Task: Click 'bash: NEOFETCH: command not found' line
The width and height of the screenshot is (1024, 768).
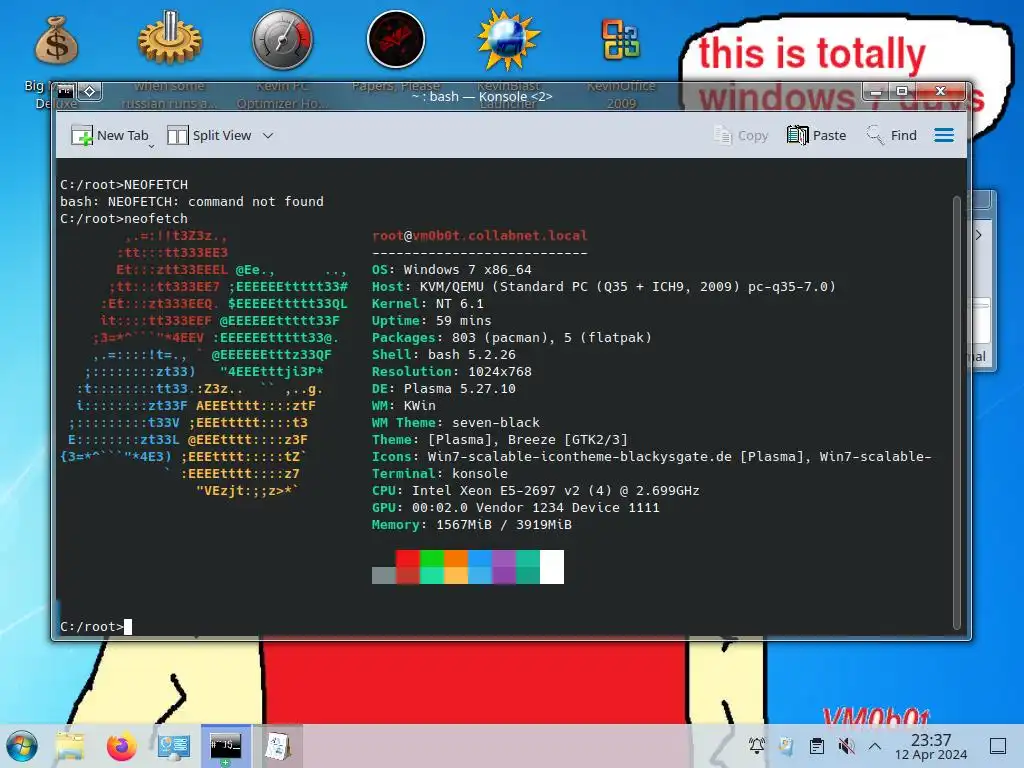Action: pyautogui.click(x=191, y=202)
